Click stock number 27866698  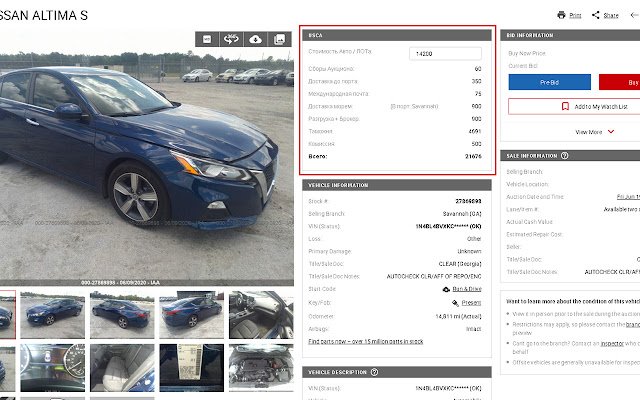click(x=468, y=201)
